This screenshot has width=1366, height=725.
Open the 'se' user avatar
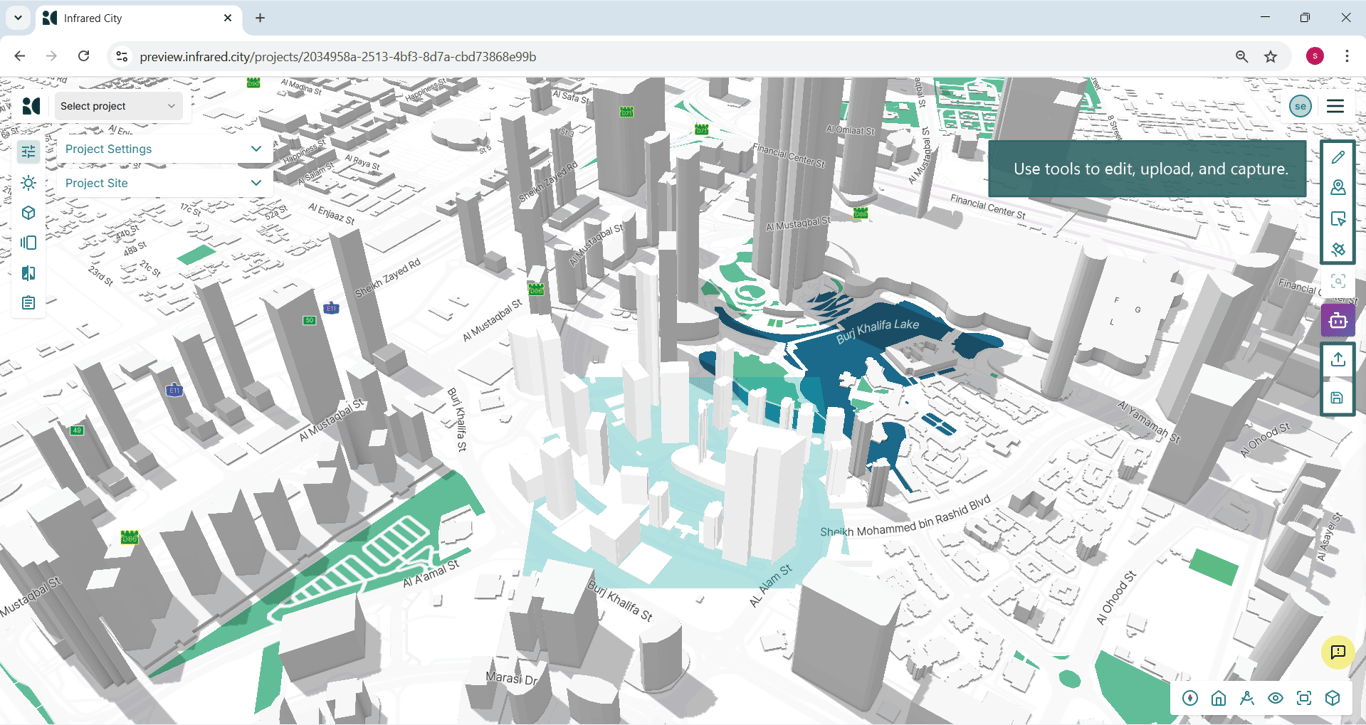pos(1300,106)
